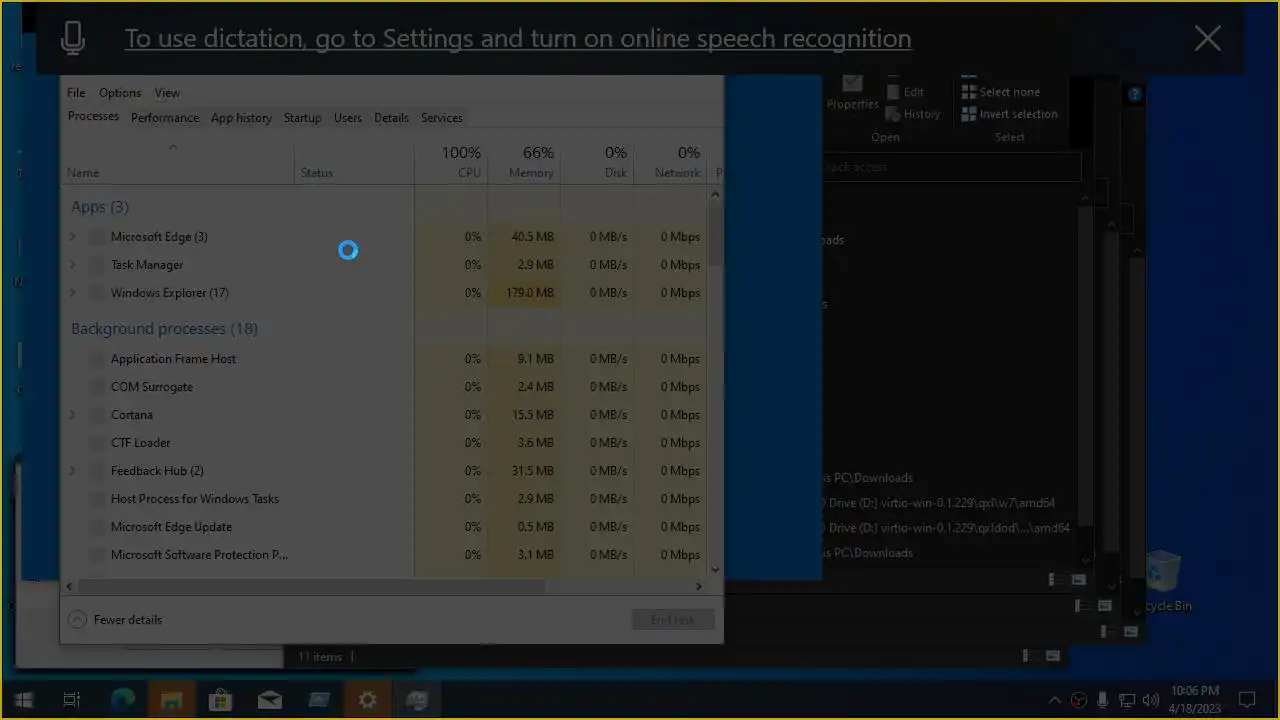Open the Options menu in Task Manager
The height and width of the screenshot is (720, 1280).
(120, 93)
